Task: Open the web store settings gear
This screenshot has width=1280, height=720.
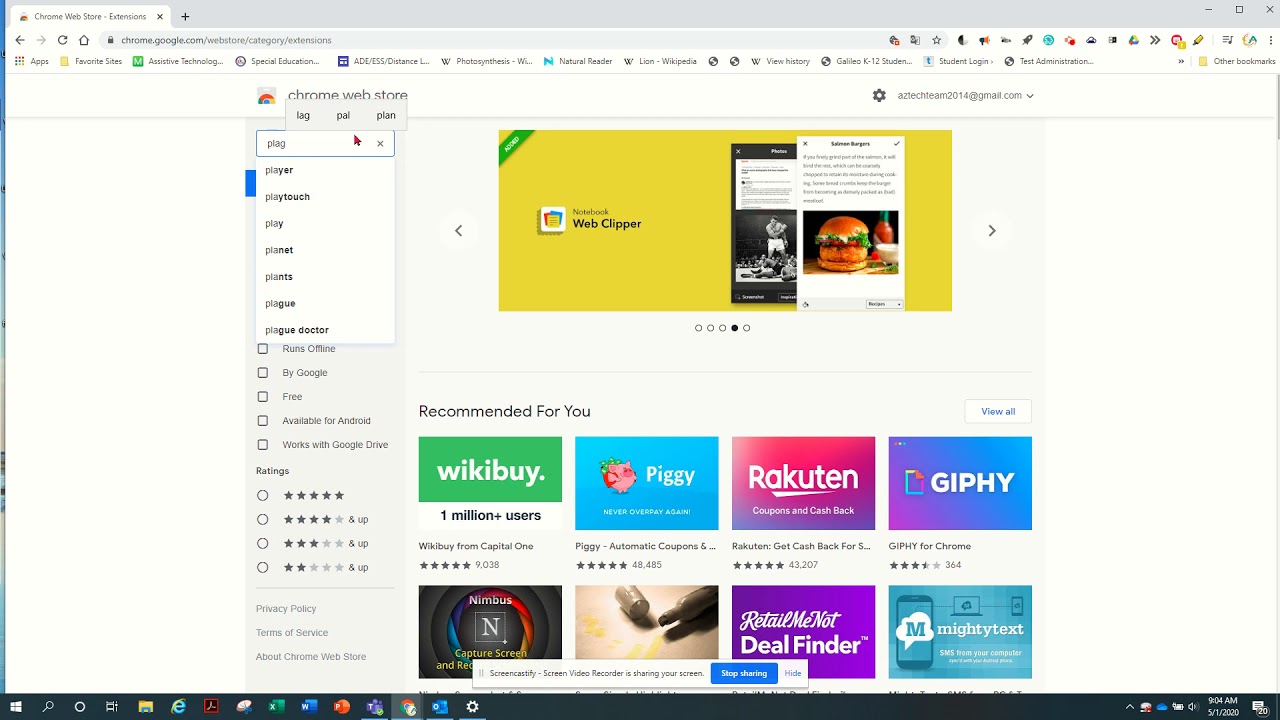Action: pyautogui.click(x=879, y=96)
